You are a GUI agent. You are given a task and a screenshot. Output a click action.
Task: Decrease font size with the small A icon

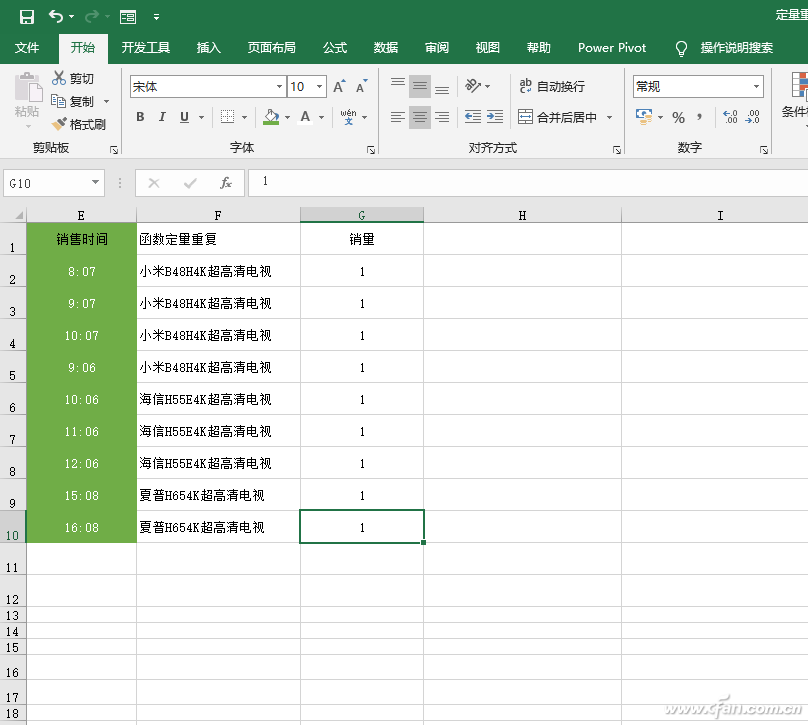pos(362,87)
